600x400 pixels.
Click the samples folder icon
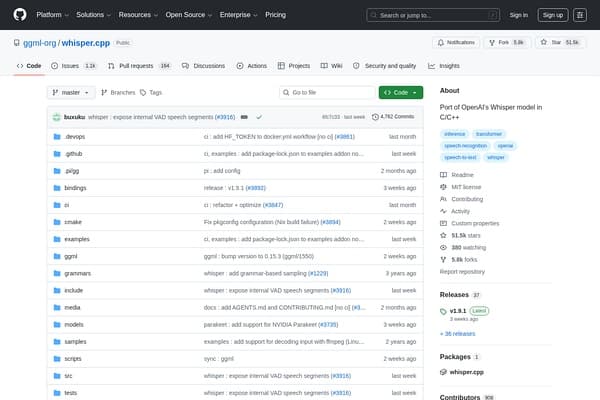57,341
